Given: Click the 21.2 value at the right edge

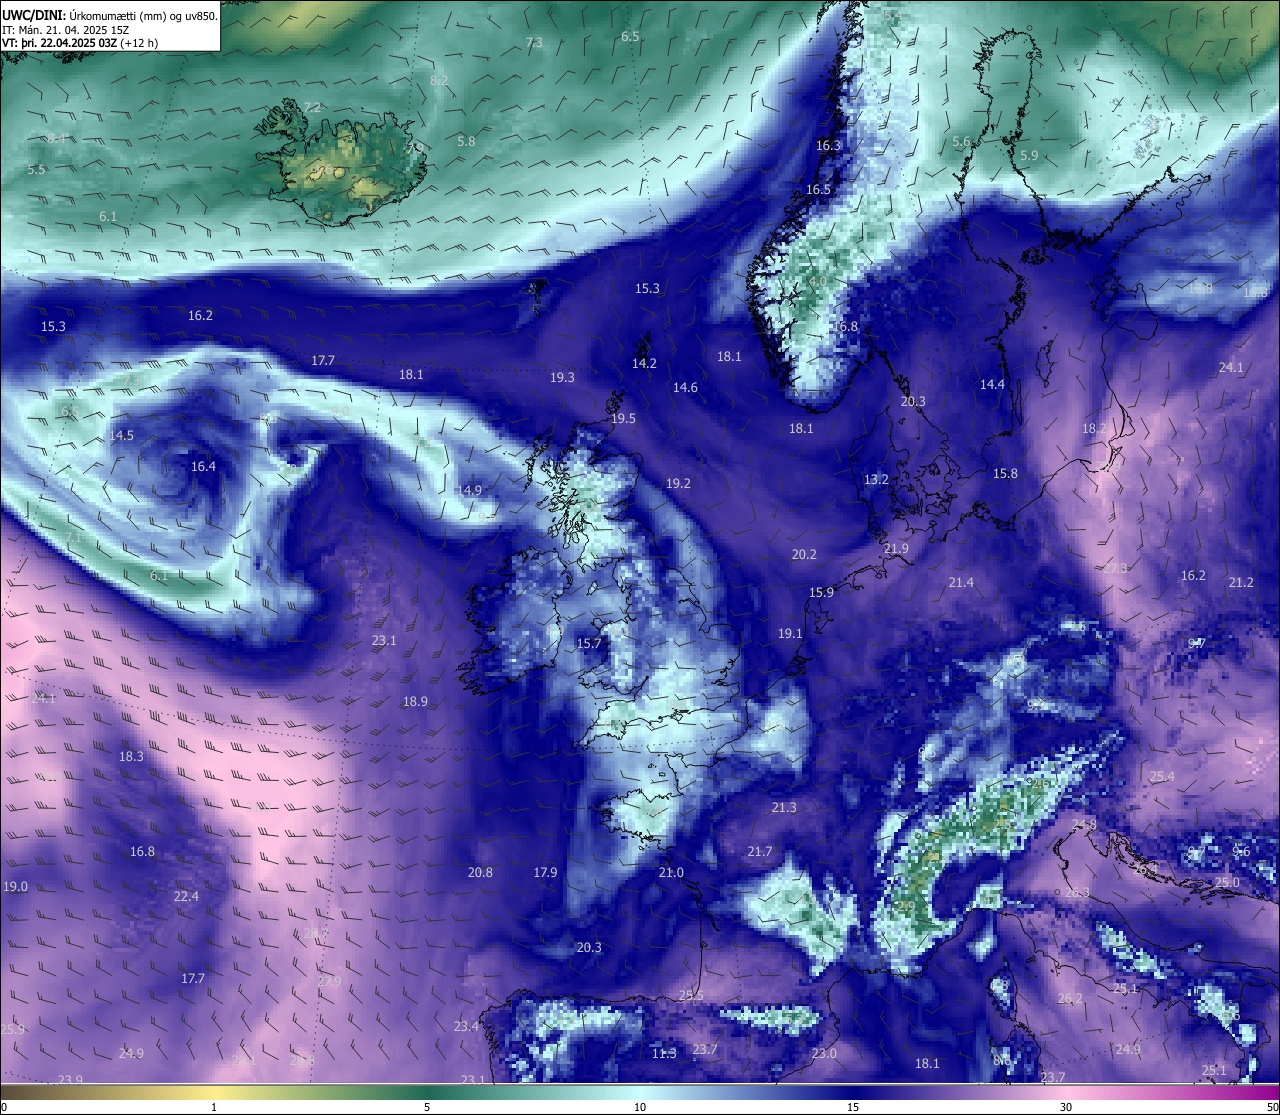Looking at the screenshot, I should pyautogui.click(x=1241, y=582).
